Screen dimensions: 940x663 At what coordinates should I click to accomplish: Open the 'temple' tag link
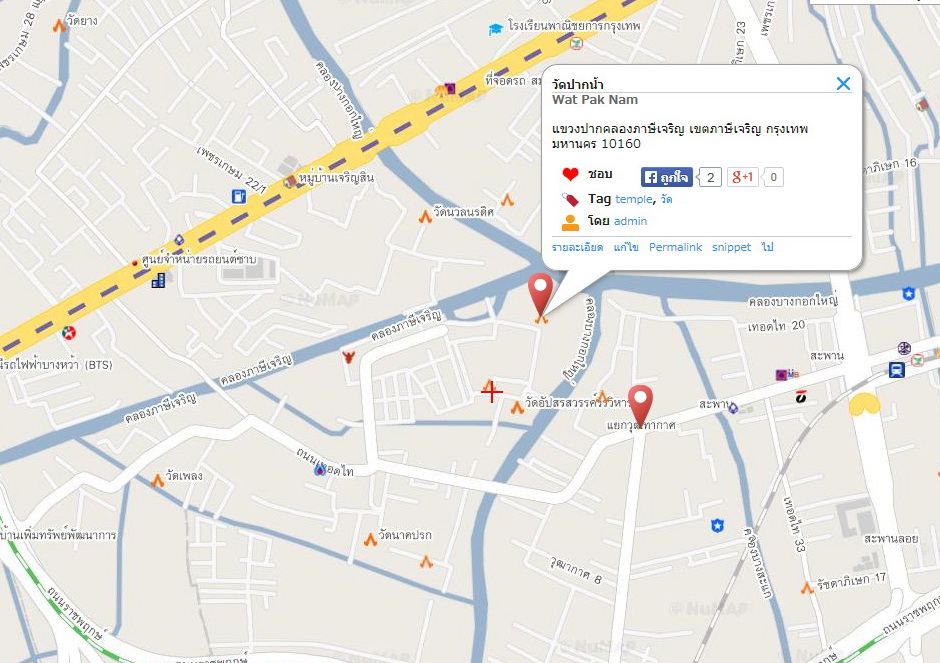pyautogui.click(x=634, y=199)
